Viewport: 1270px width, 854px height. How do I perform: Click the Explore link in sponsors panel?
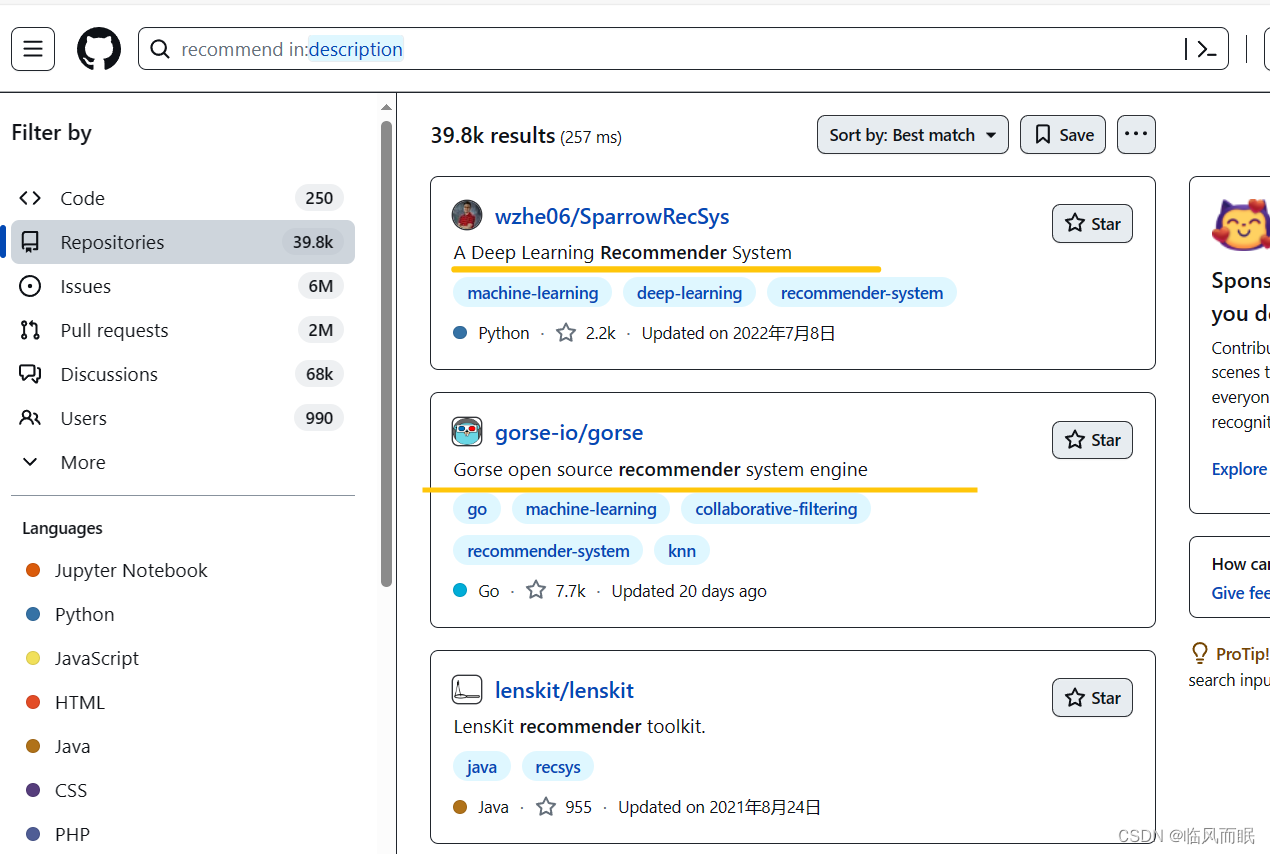[1239, 469]
